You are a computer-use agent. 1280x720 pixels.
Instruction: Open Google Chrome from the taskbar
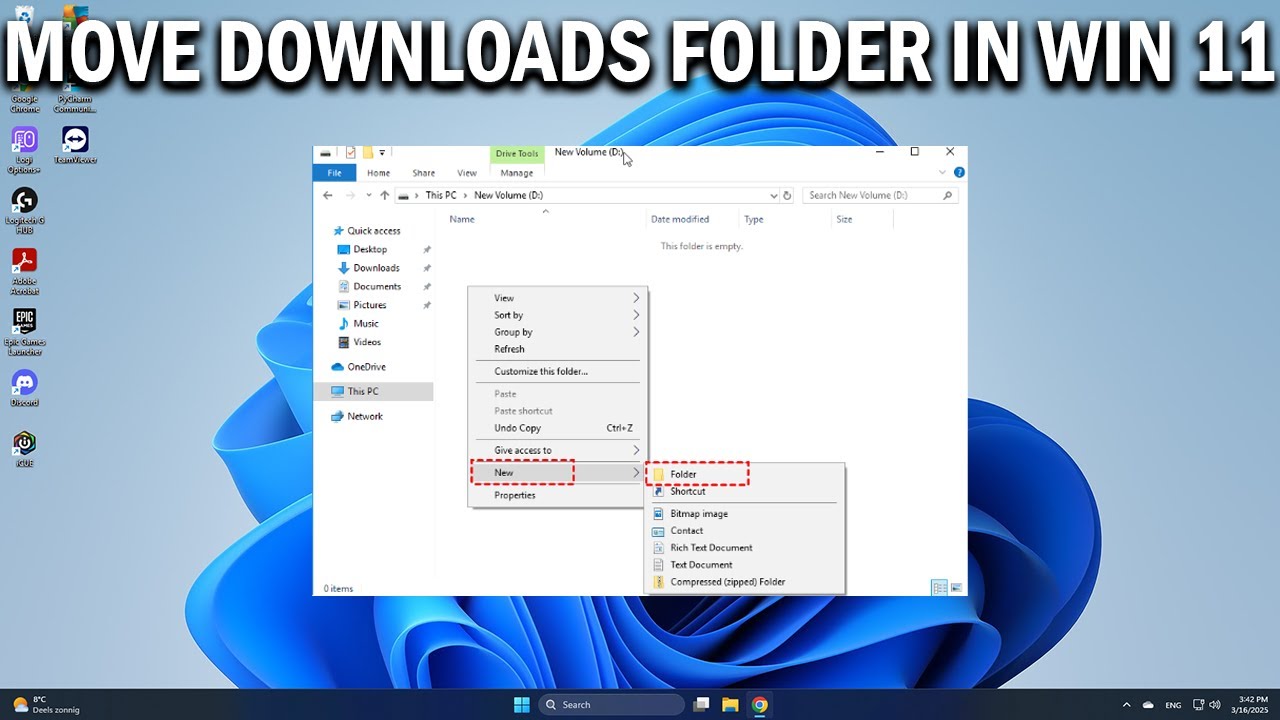point(760,705)
